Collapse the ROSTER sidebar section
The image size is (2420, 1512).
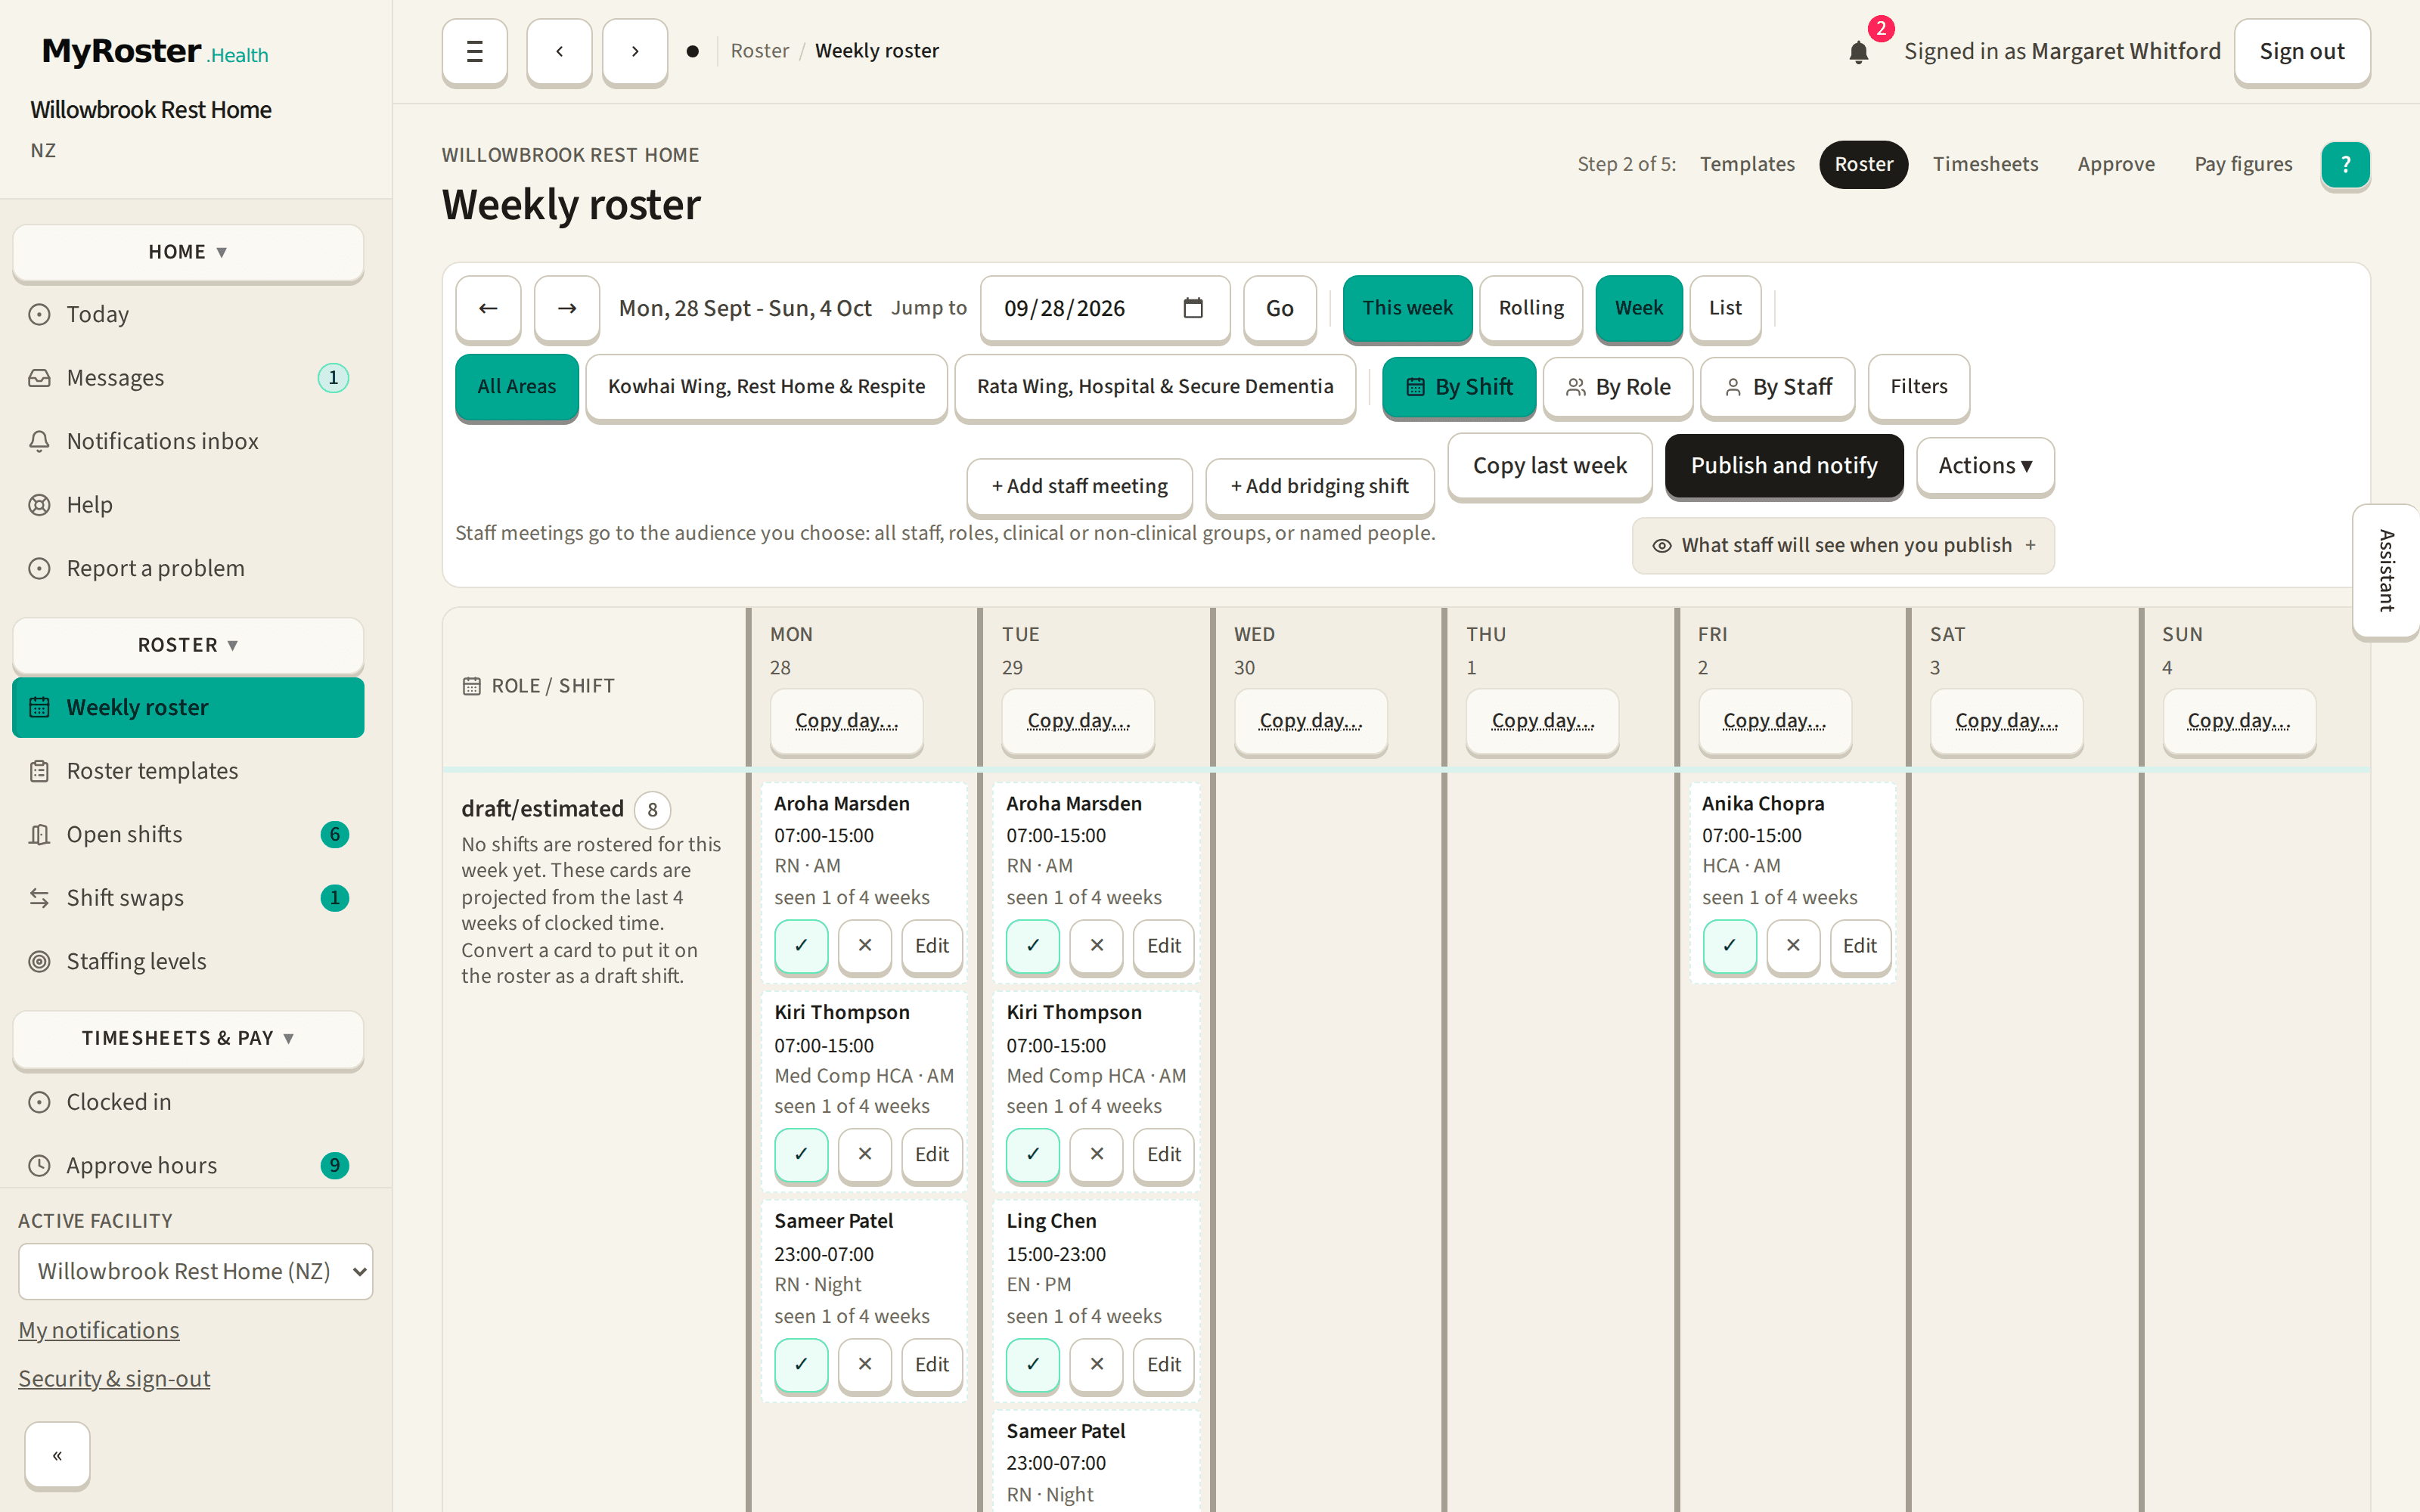click(x=188, y=645)
